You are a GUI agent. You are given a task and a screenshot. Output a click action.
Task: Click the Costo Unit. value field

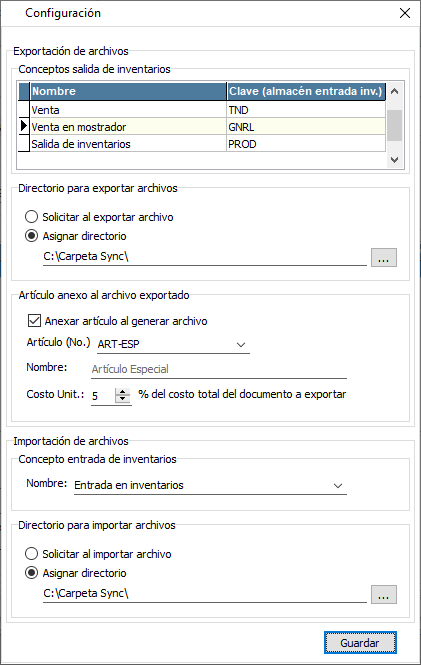point(102,396)
